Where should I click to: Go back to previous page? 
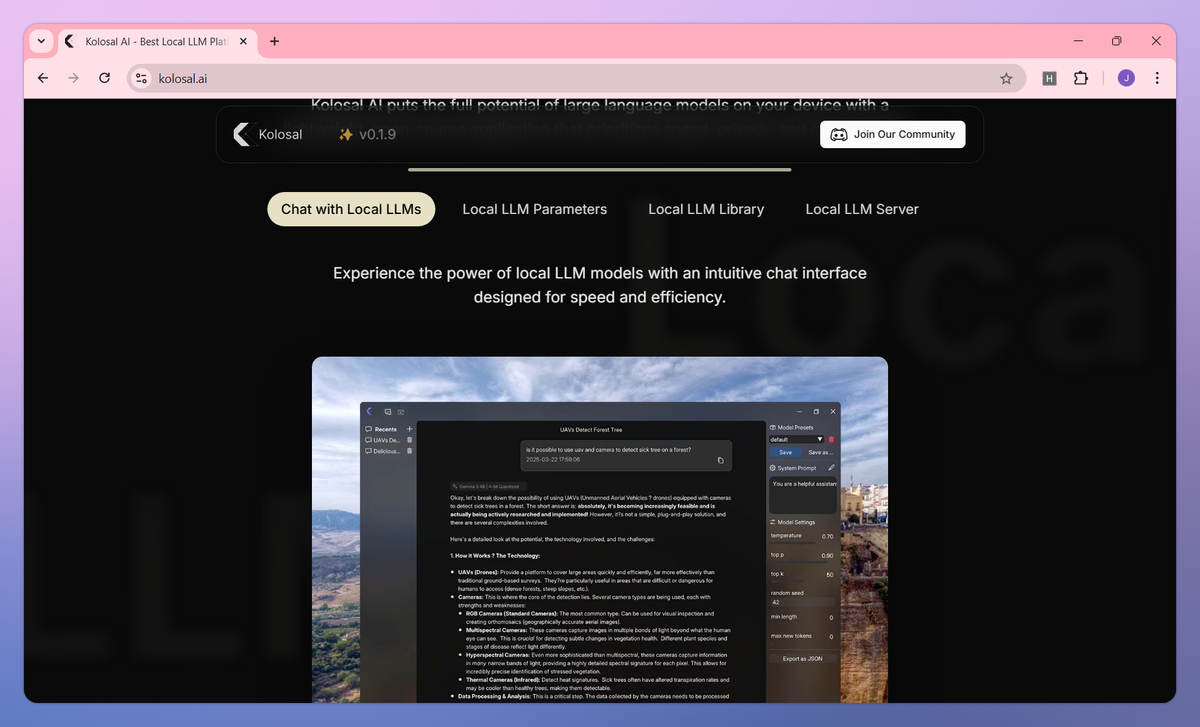point(42,78)
